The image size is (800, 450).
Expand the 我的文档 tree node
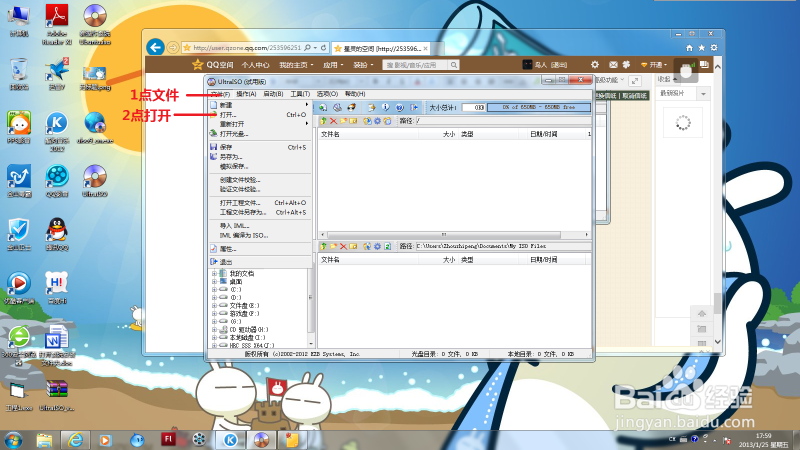(x=214, y=273)
